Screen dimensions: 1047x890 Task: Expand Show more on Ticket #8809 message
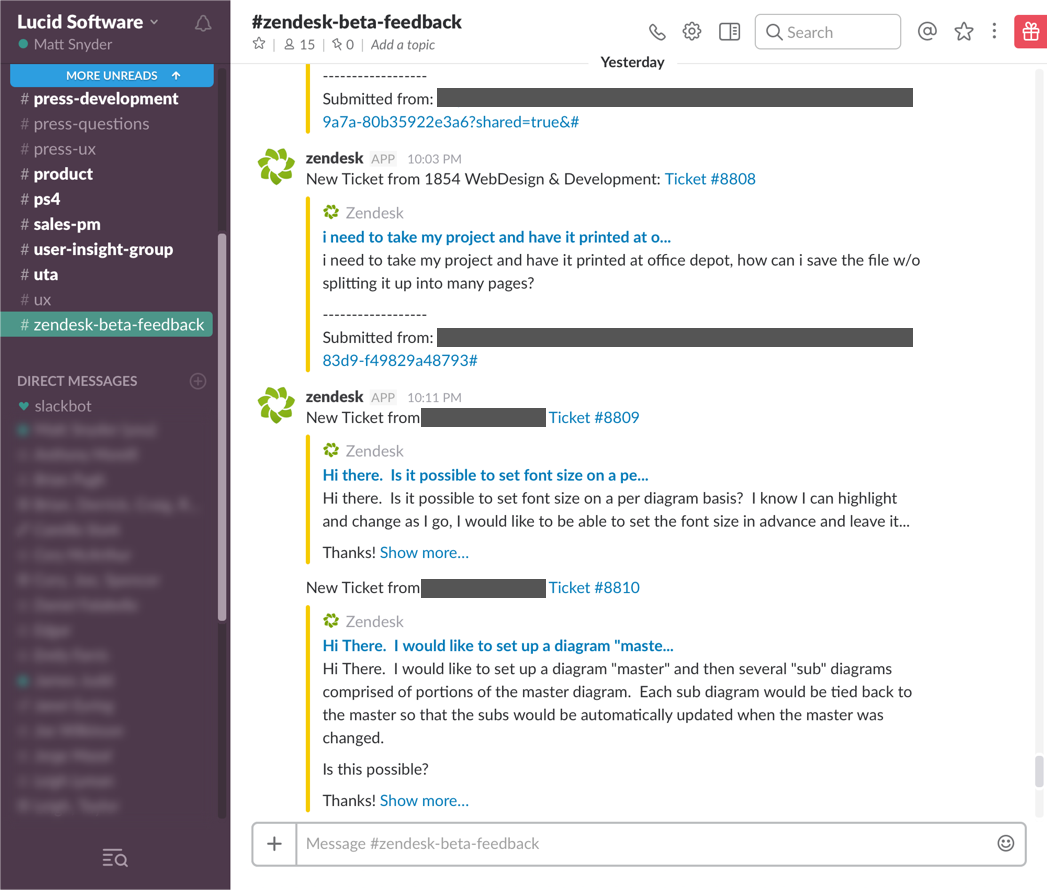click(x=424, y=552)
